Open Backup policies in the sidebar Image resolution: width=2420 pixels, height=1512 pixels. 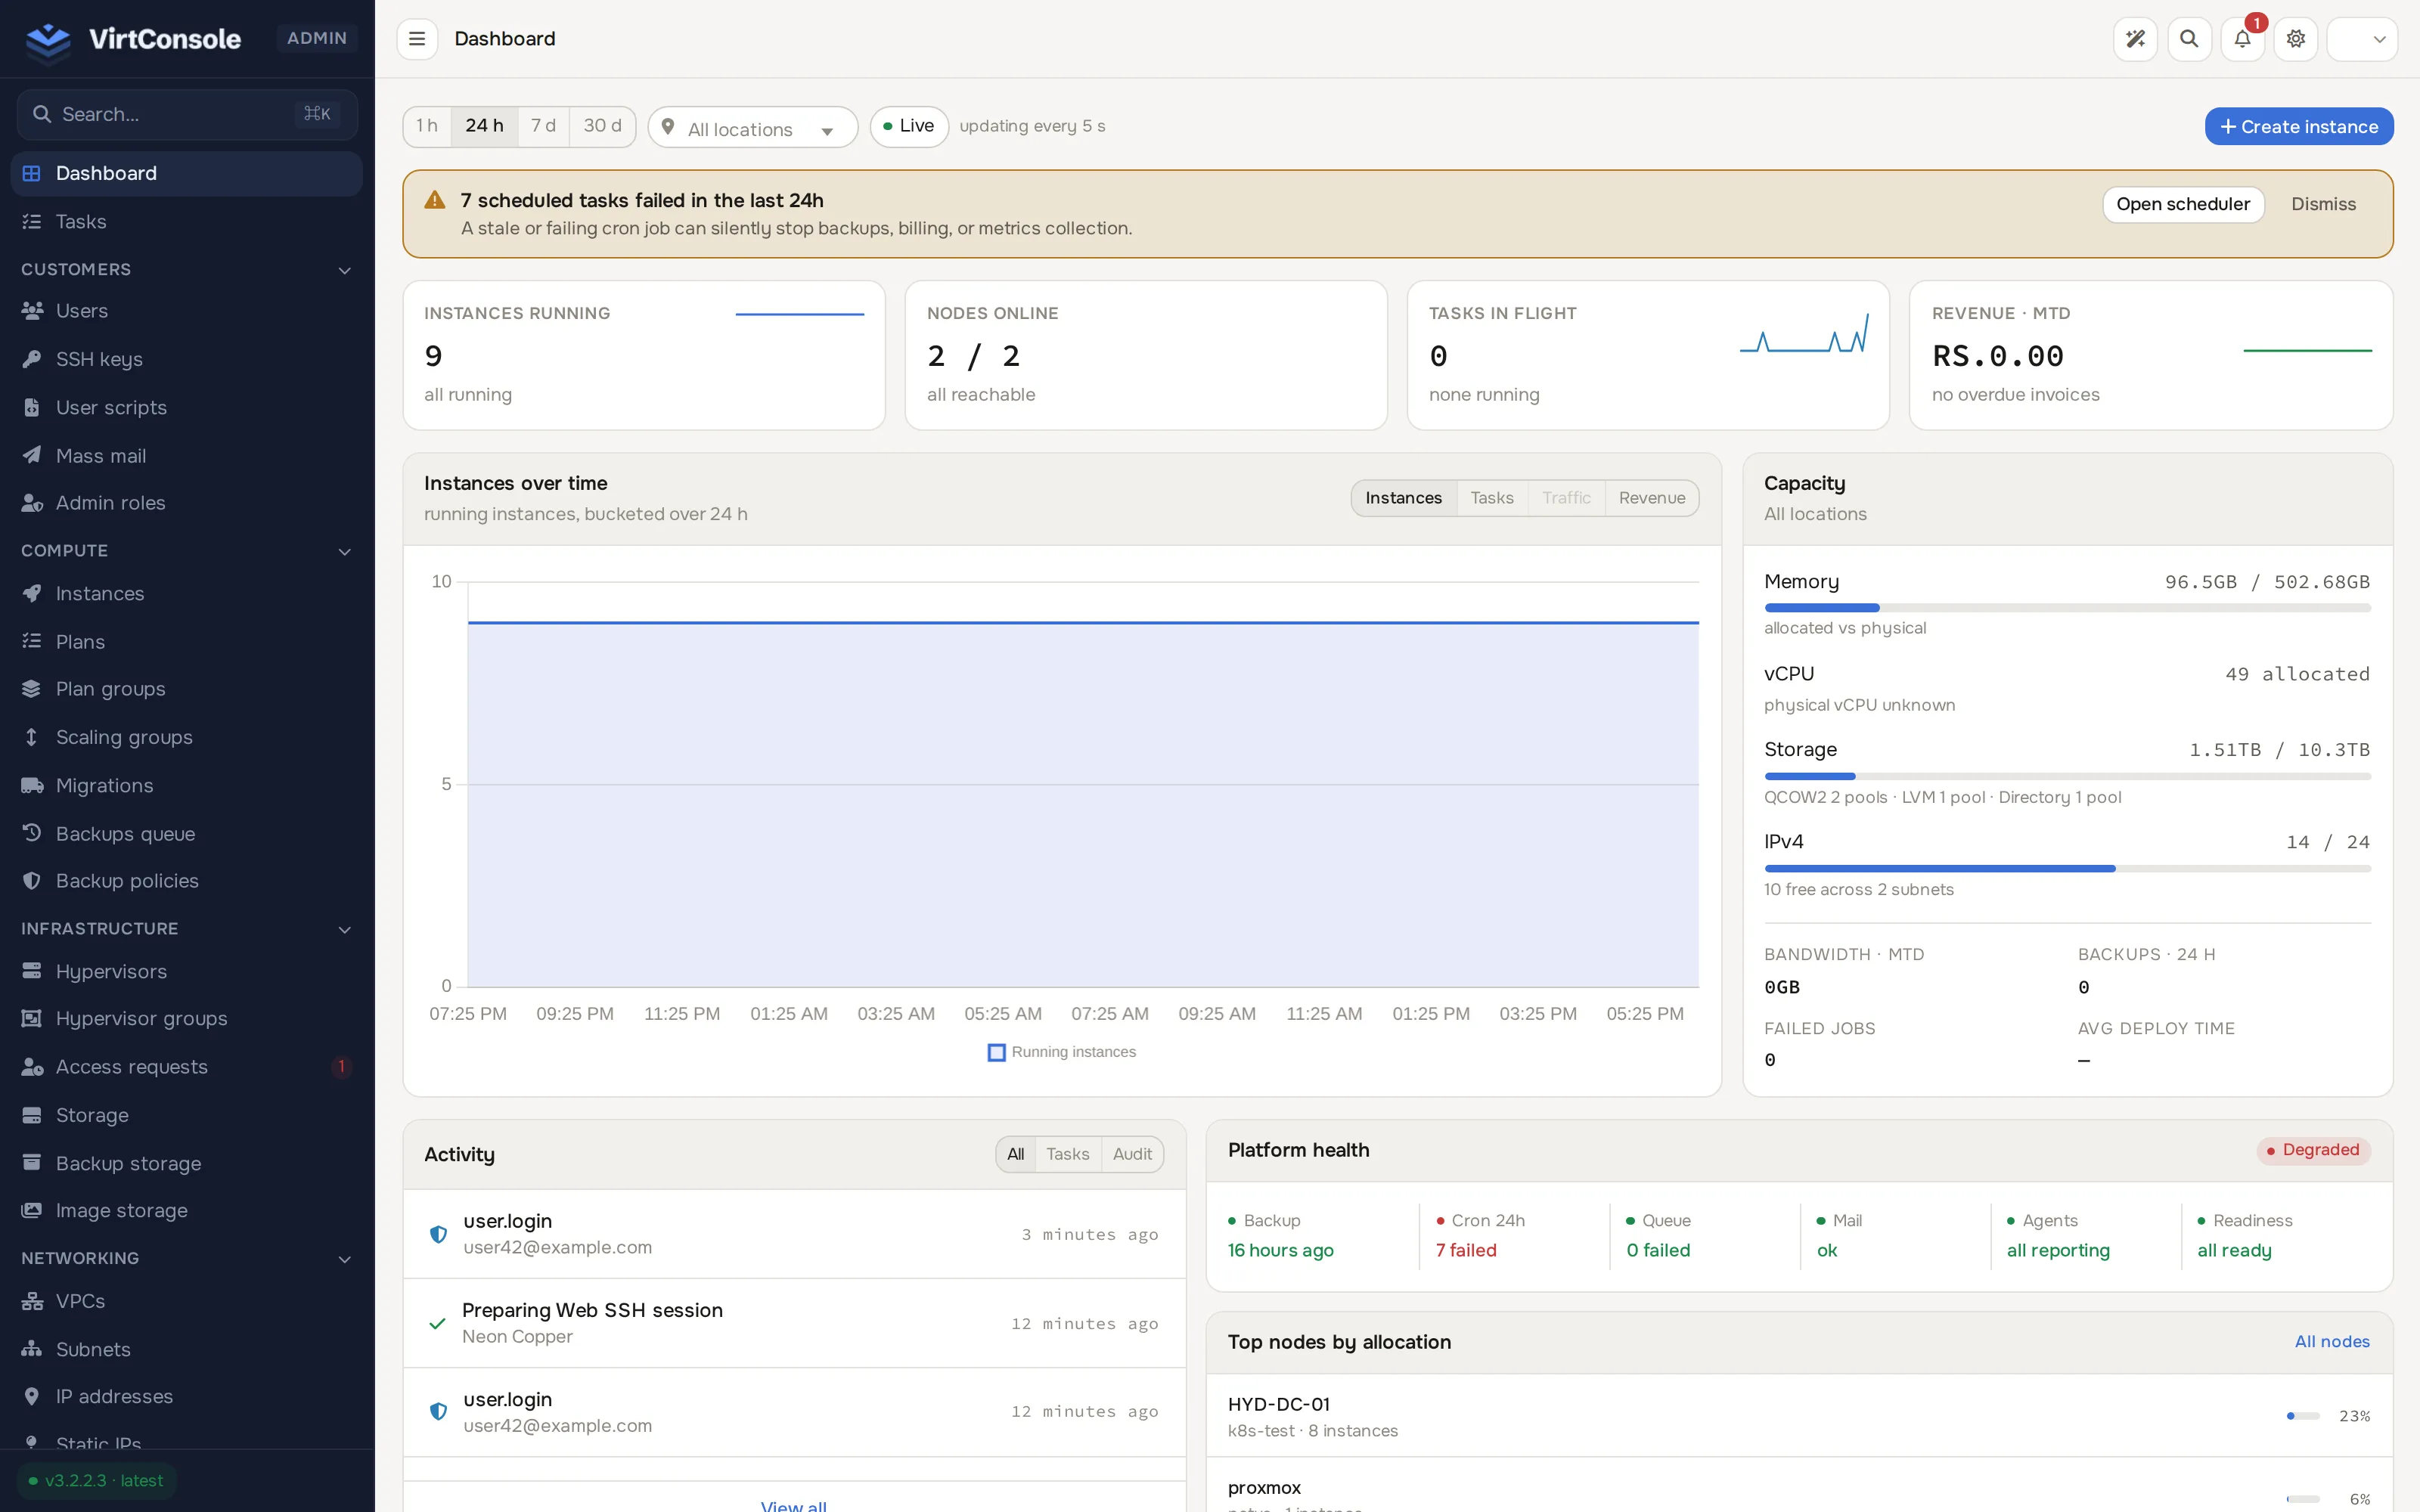pyautogui.click(x=187, y=881)
